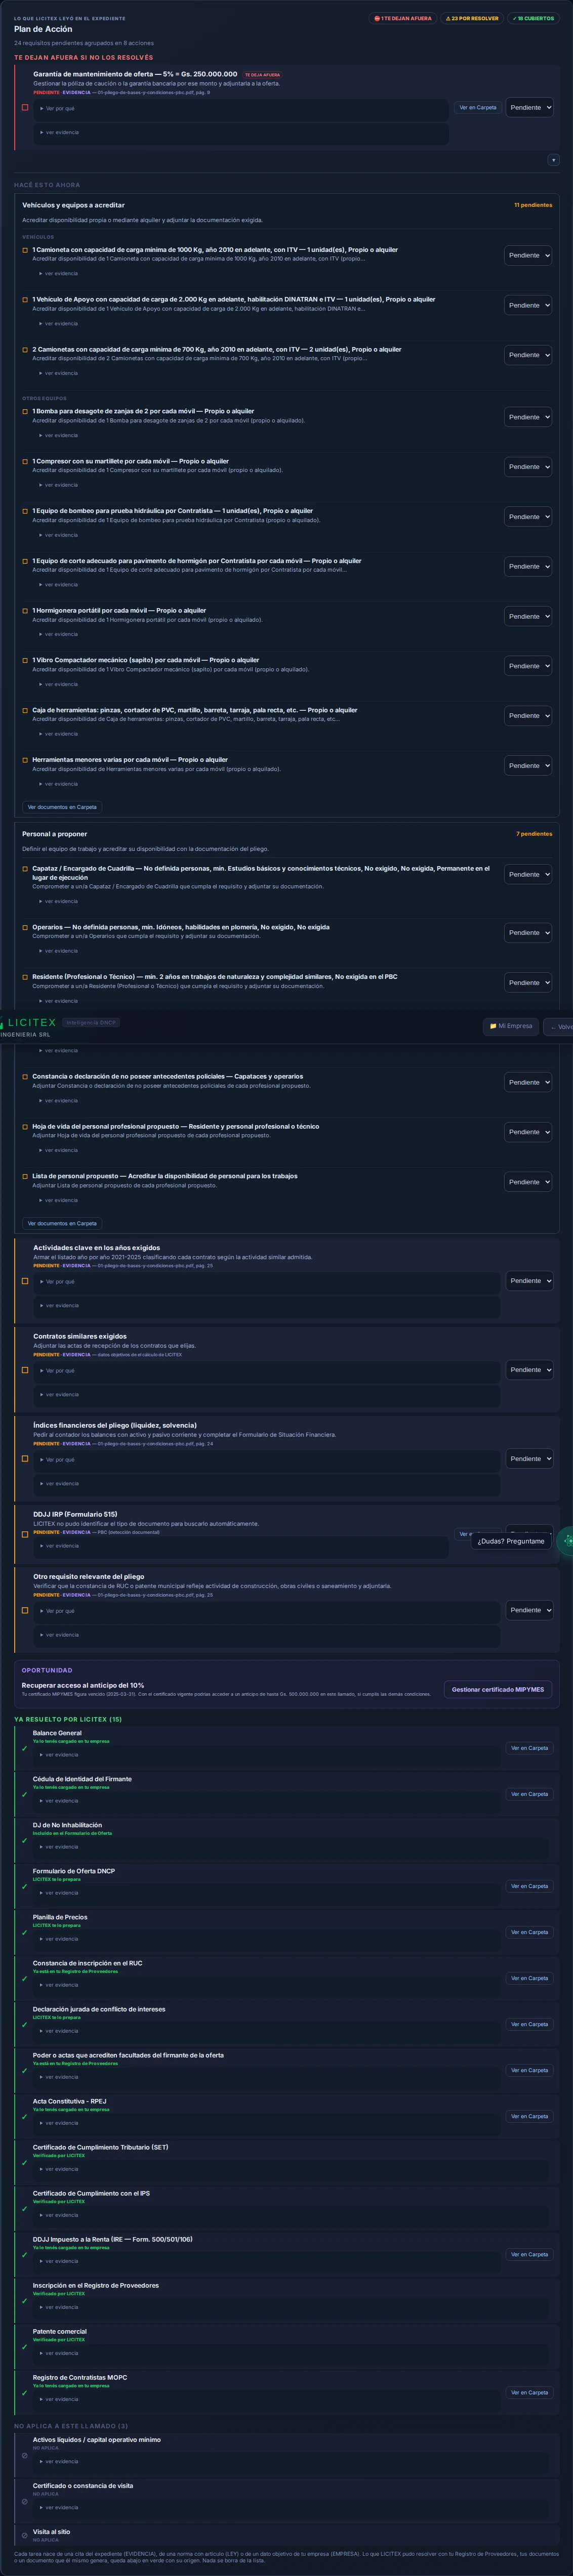
Task: Open the status dropdown for 1 Compresor con martillete
Action: [528, 467]
